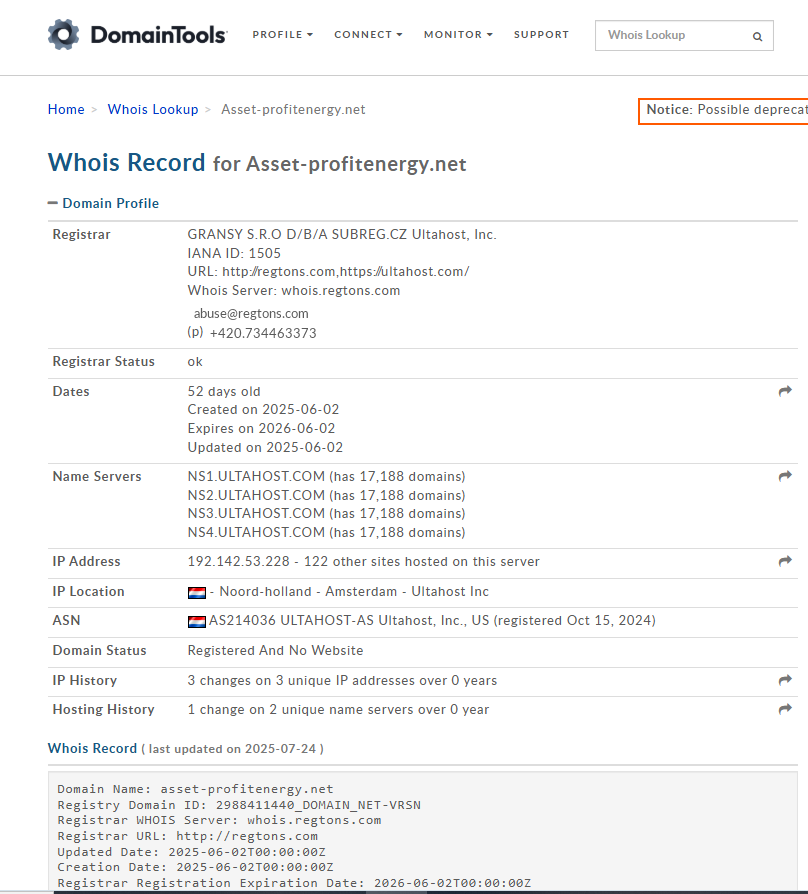This screenshot has width=808, height=894.
Task: Click NS1.ULTAHOST.COM name server entry
Action: pyautogui.click(x=326, y=477)
